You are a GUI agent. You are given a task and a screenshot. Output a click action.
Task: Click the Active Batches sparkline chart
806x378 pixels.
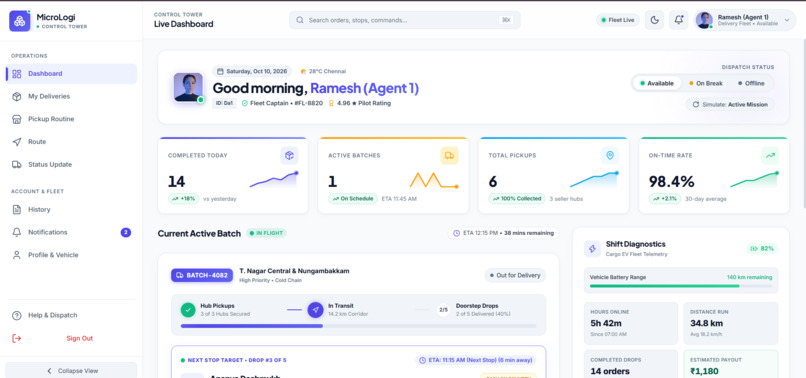[x=434, y=180]
